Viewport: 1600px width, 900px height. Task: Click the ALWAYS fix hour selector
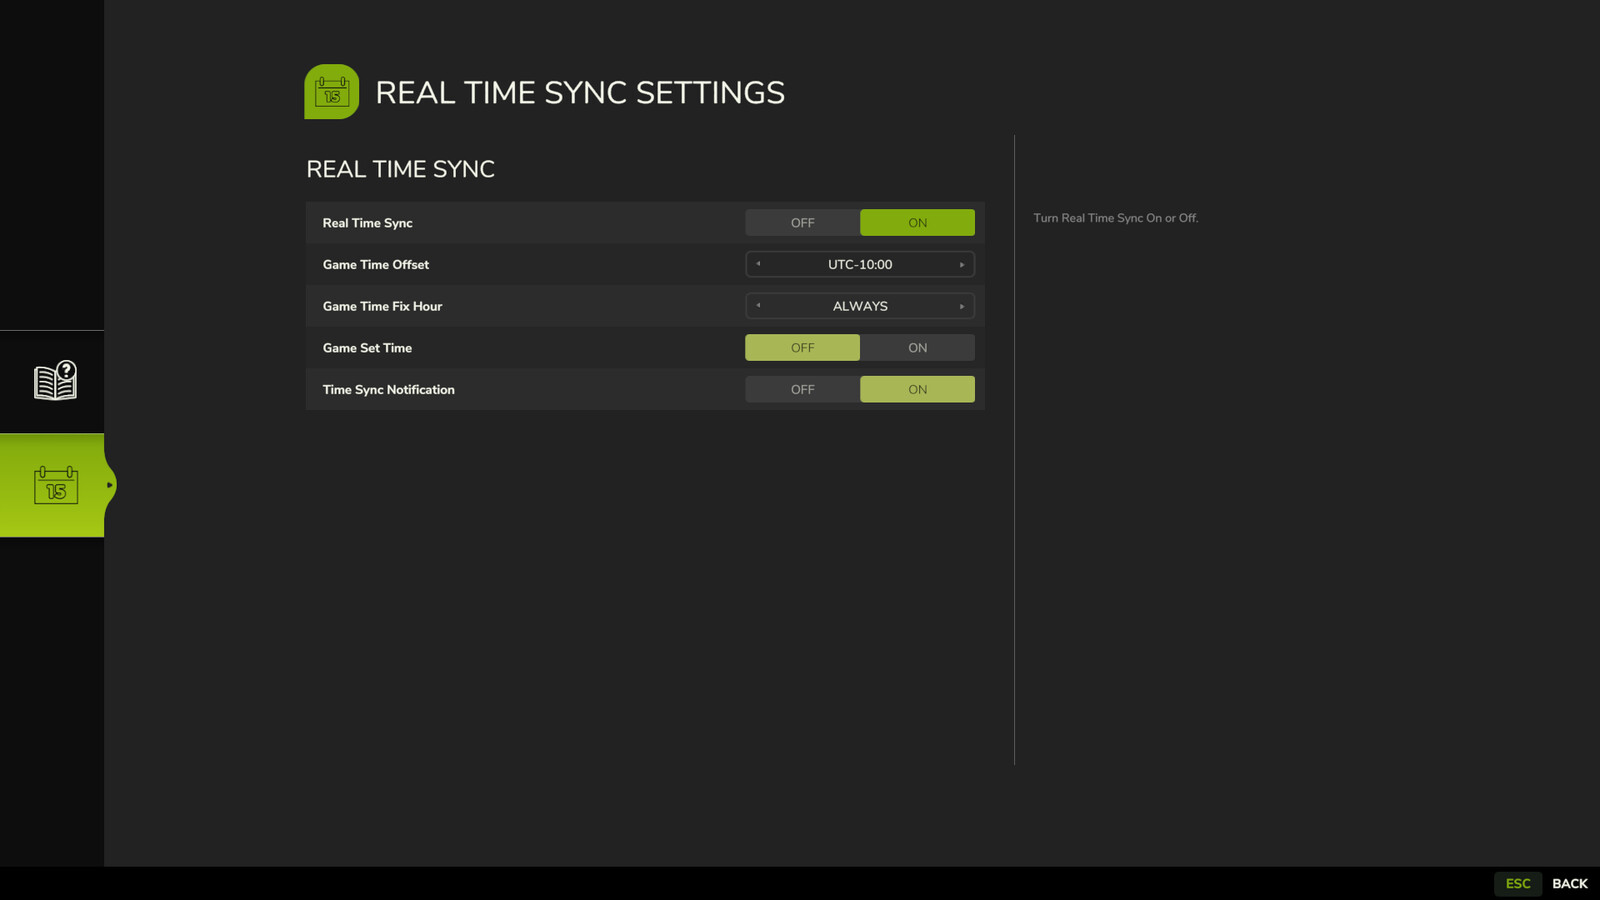(859, 306)
